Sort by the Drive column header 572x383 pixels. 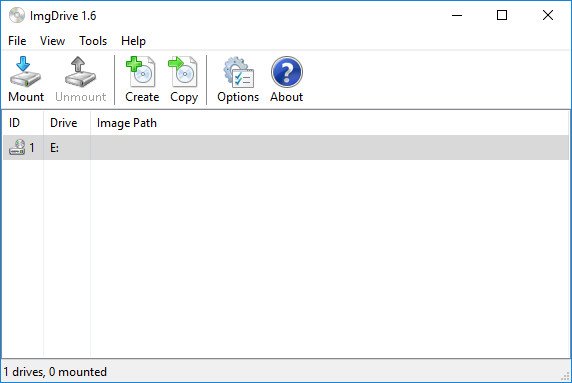click(x=67, y=123)
